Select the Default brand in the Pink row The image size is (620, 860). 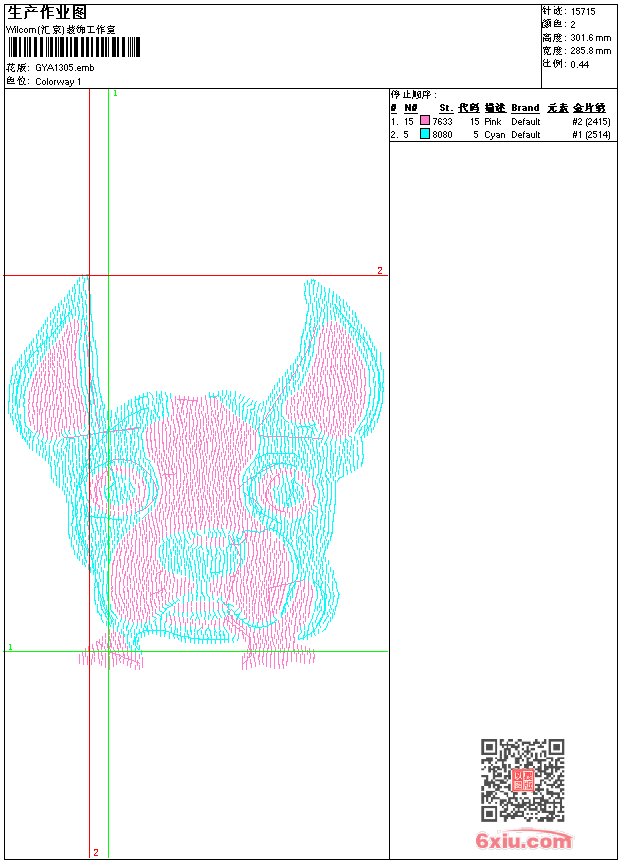(x=526, y=122)
